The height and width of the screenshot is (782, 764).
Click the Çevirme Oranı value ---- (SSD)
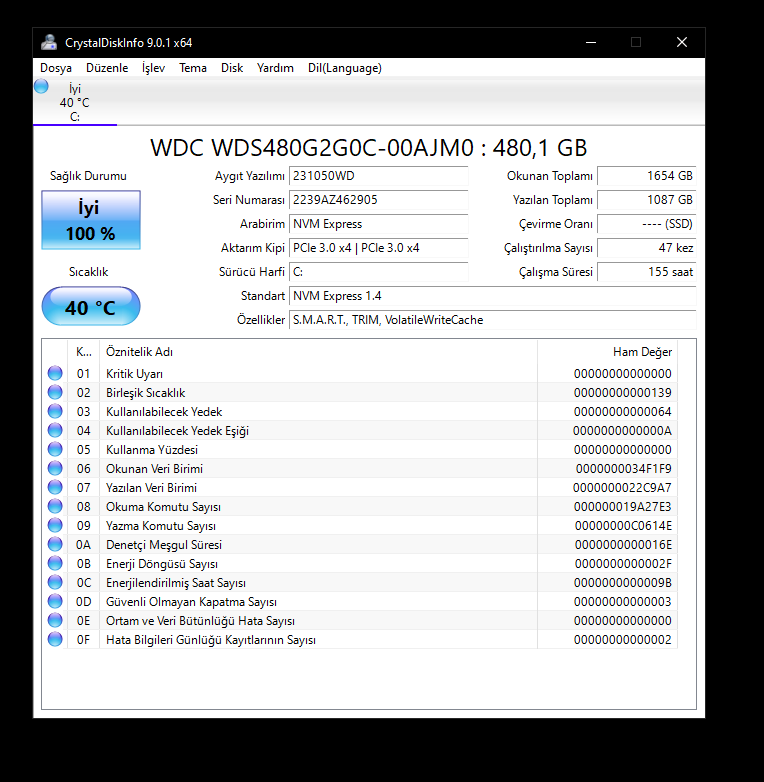(x=646, y=223)
